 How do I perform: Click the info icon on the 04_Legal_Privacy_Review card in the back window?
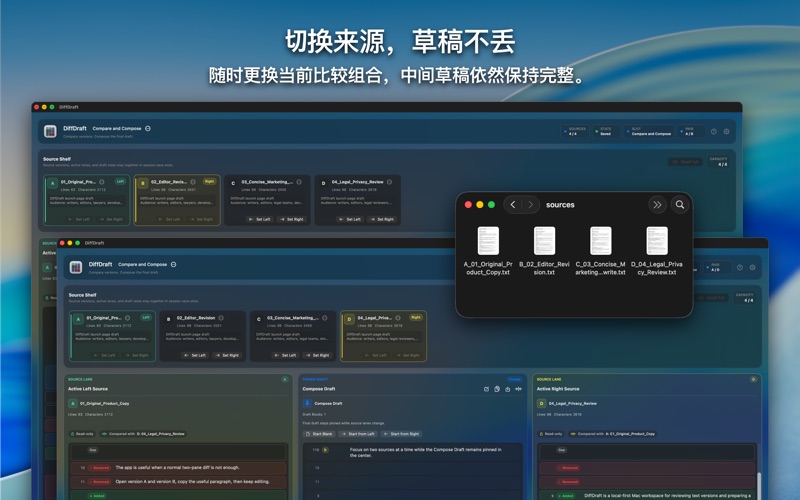point(389,182)
